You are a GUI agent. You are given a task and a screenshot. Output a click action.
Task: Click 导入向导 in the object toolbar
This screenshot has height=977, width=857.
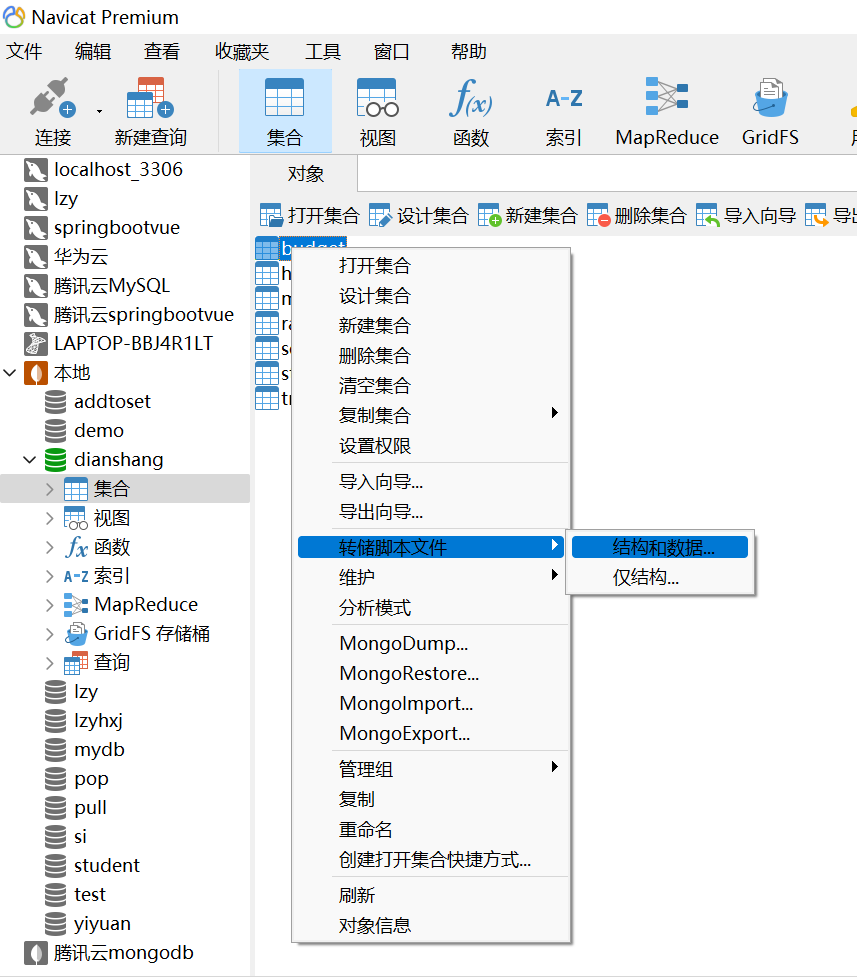(746, 216)
